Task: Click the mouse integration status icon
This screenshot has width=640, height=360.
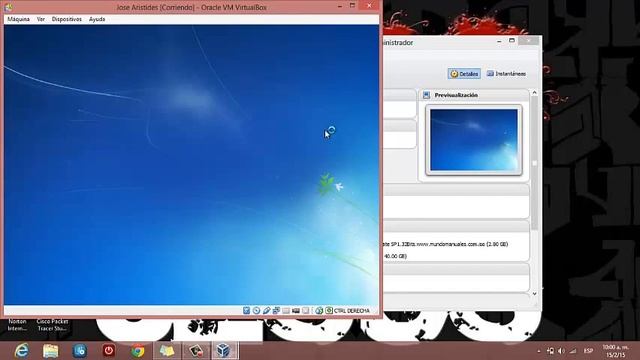Action: tap(319, 311)
